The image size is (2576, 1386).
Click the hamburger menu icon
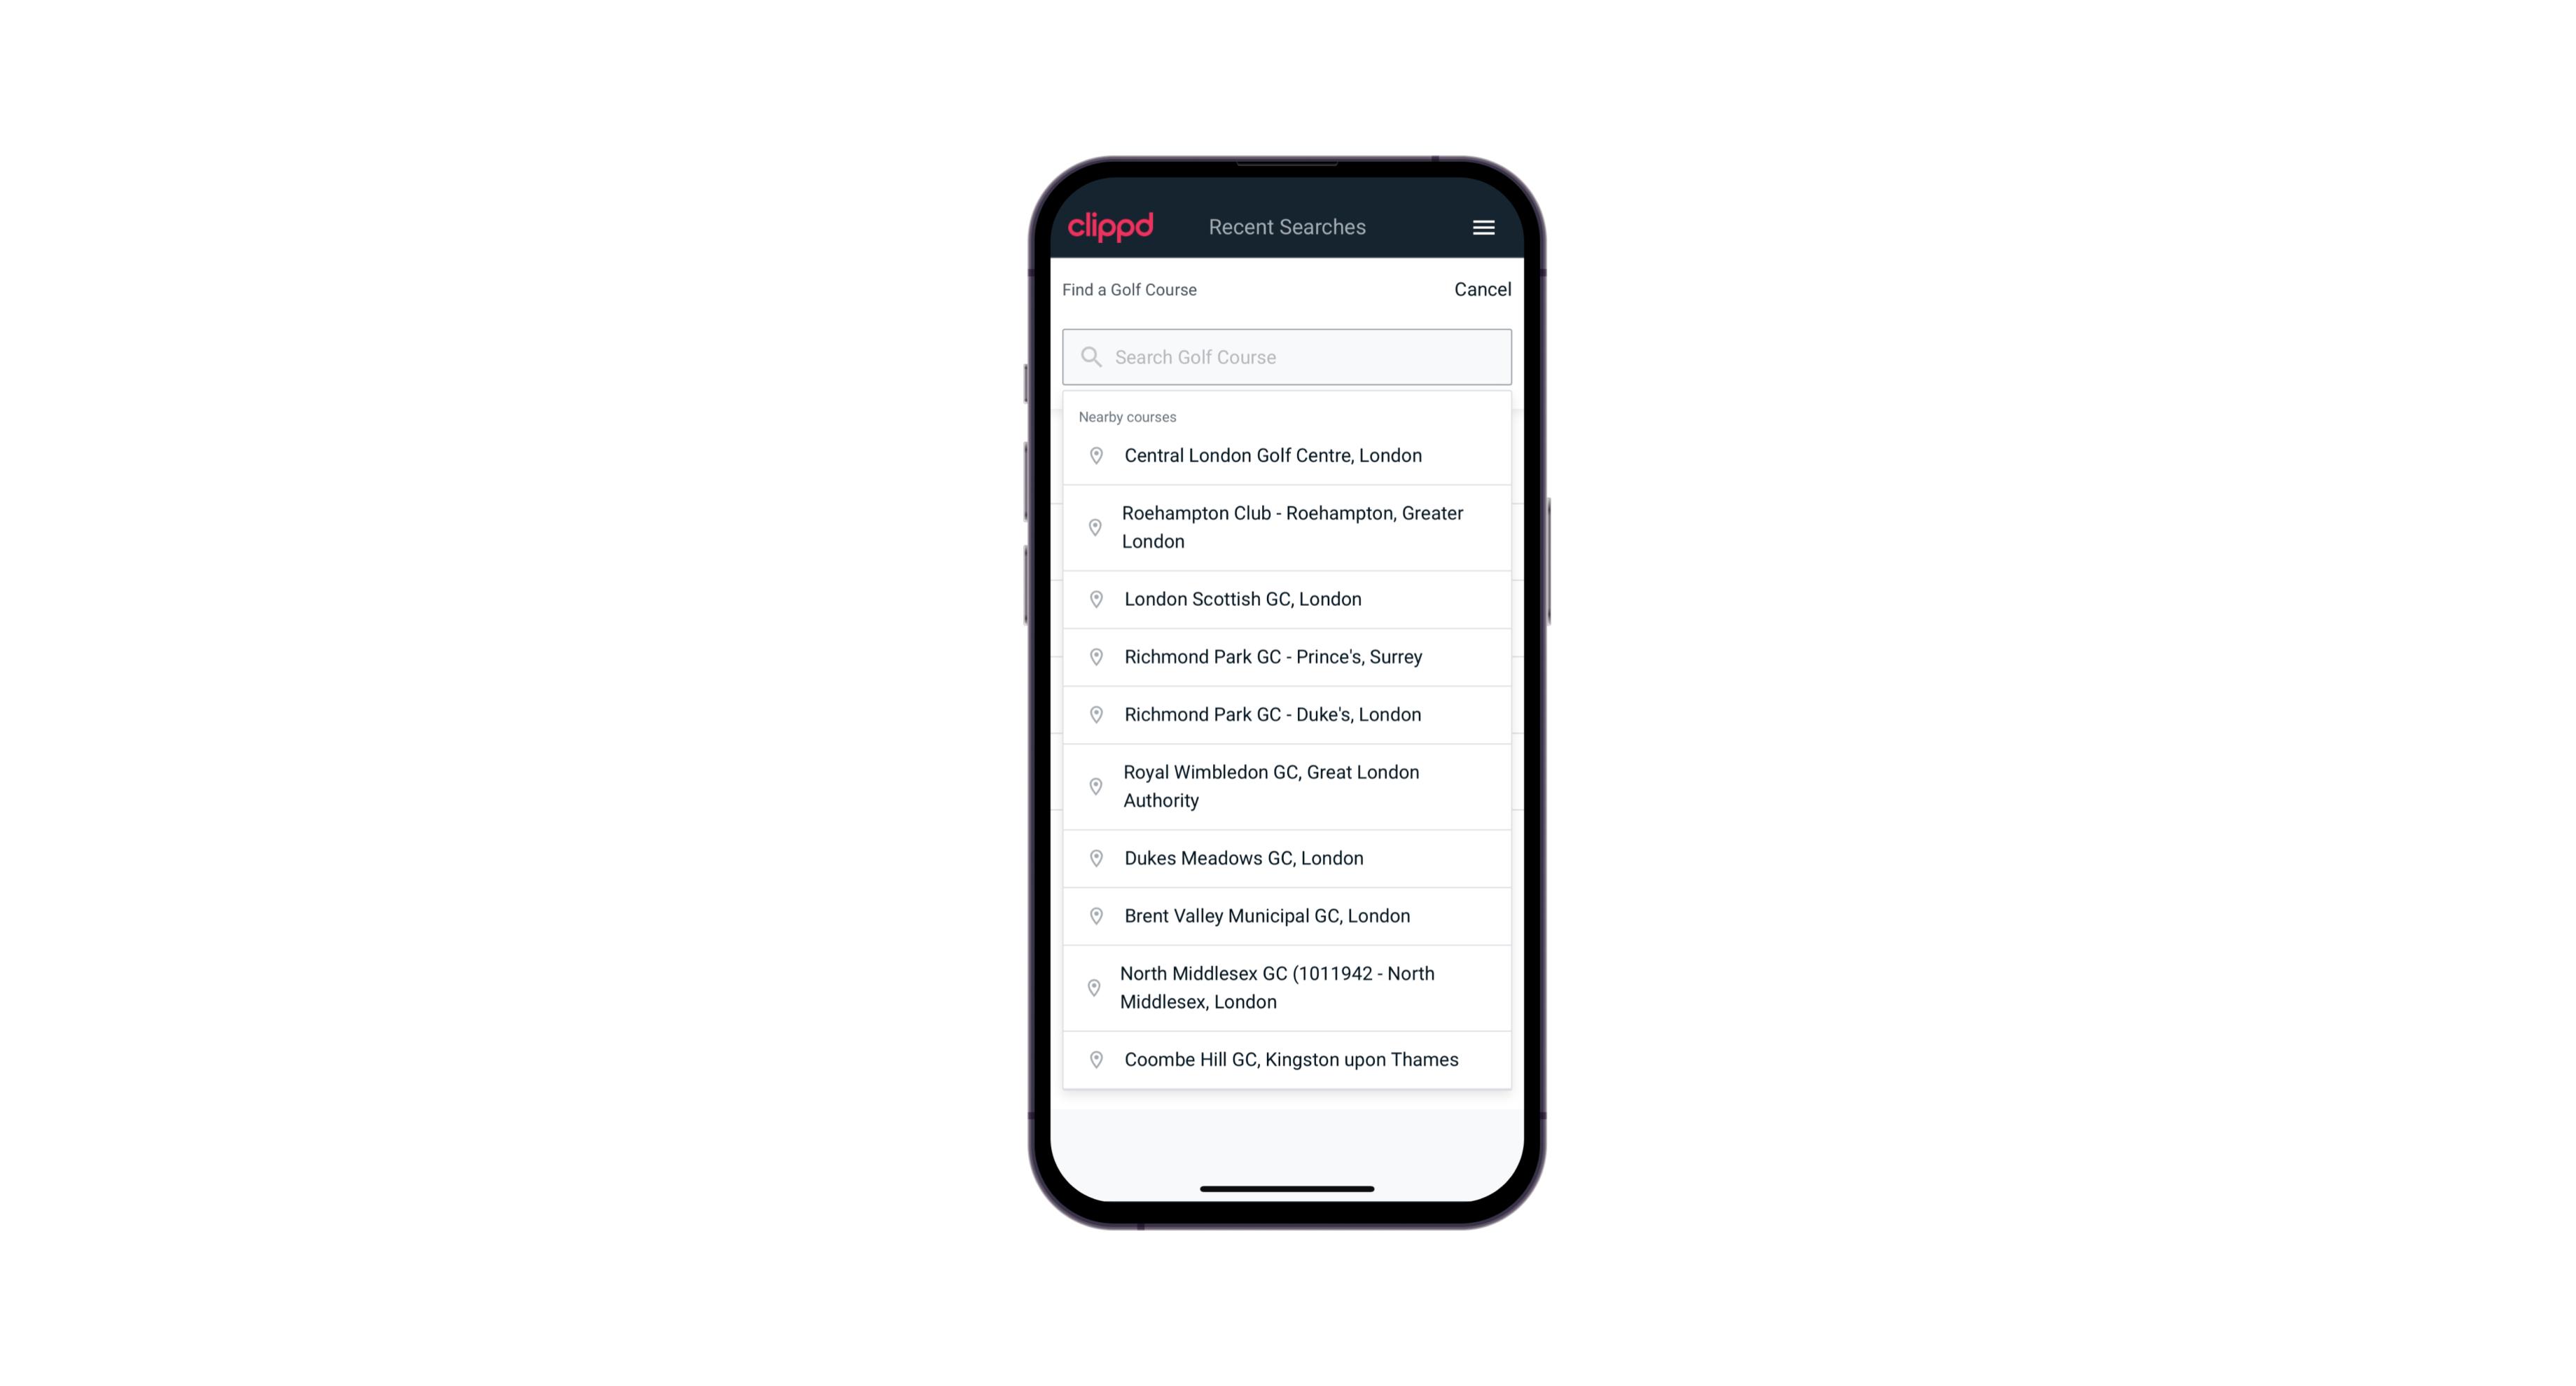1483,227
